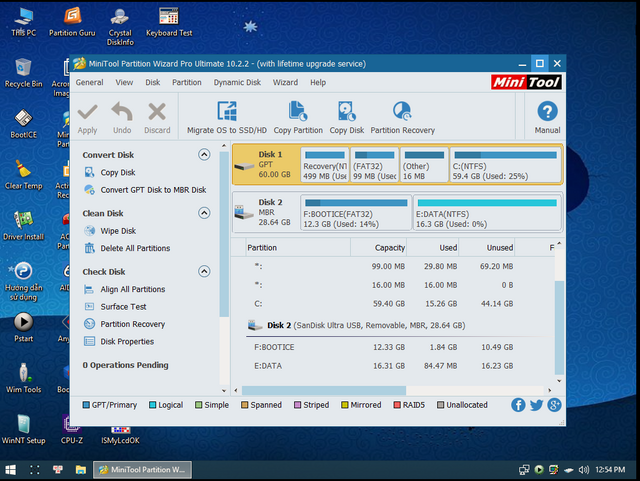Viewport: 640px width, 481px height.
Task: Open the MiniTool Google Plus icon
Action: pos(554,405)
